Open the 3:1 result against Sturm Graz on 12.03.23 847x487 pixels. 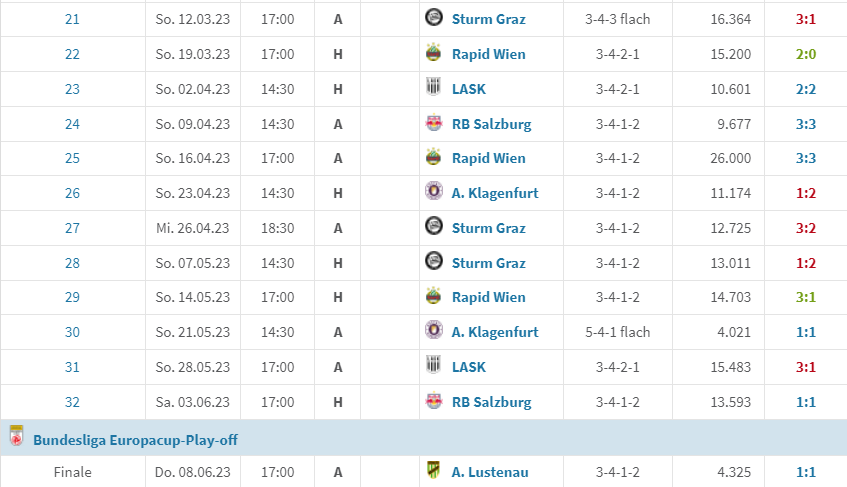point(805,19)
